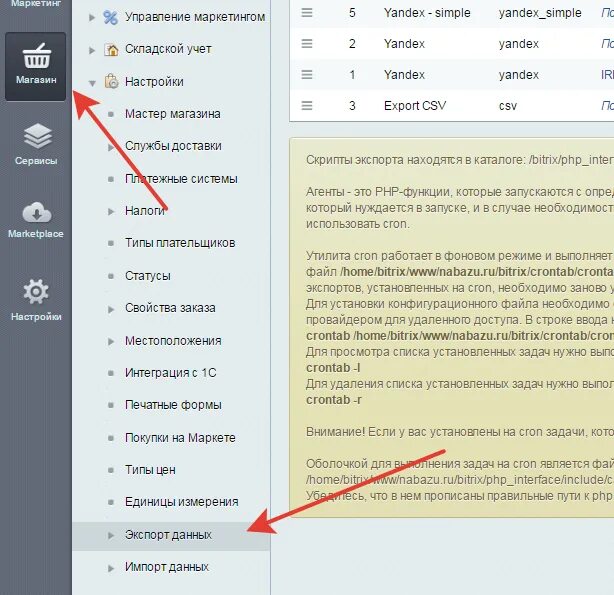Select Службы доставки label
Screen dimensions: 614x595
coord(173,146)
